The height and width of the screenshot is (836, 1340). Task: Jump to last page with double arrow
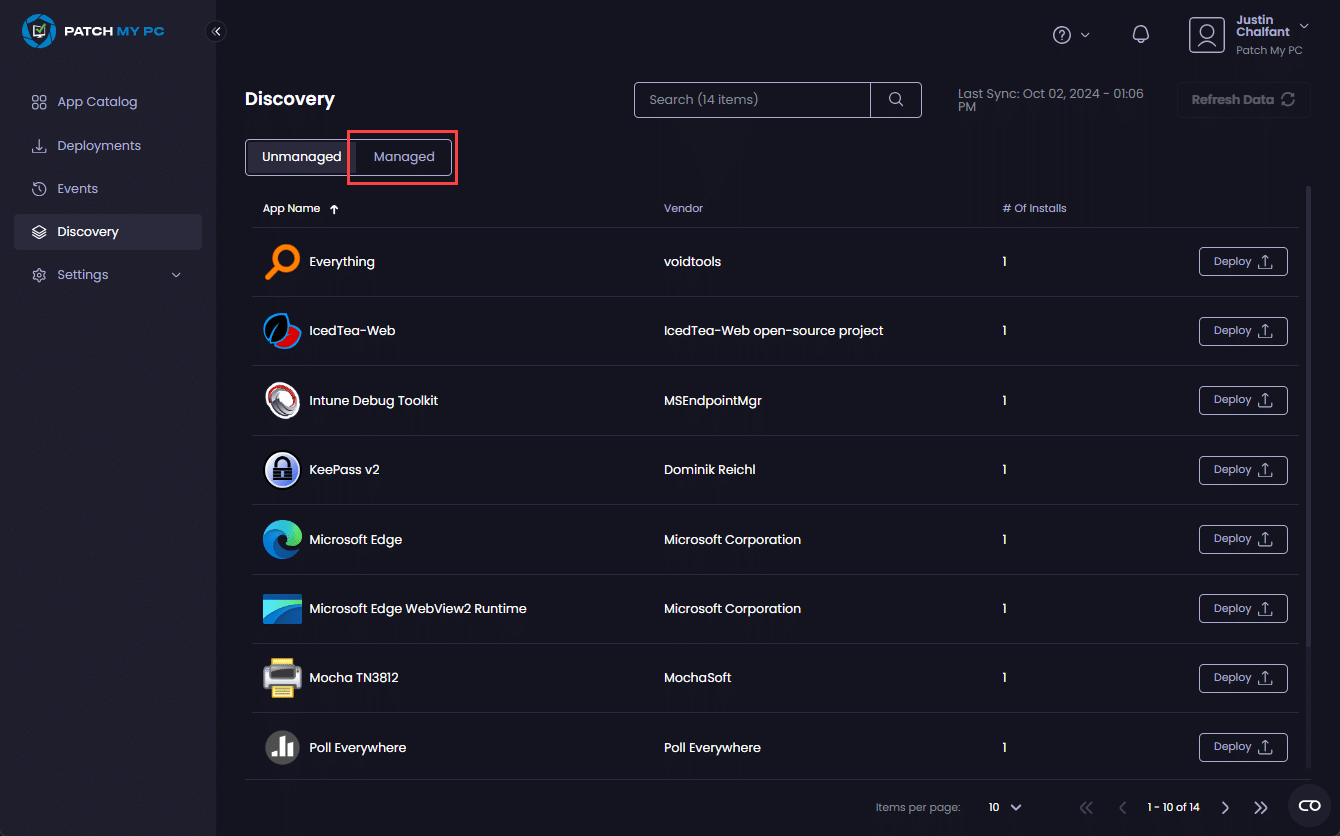(1261, 807)
